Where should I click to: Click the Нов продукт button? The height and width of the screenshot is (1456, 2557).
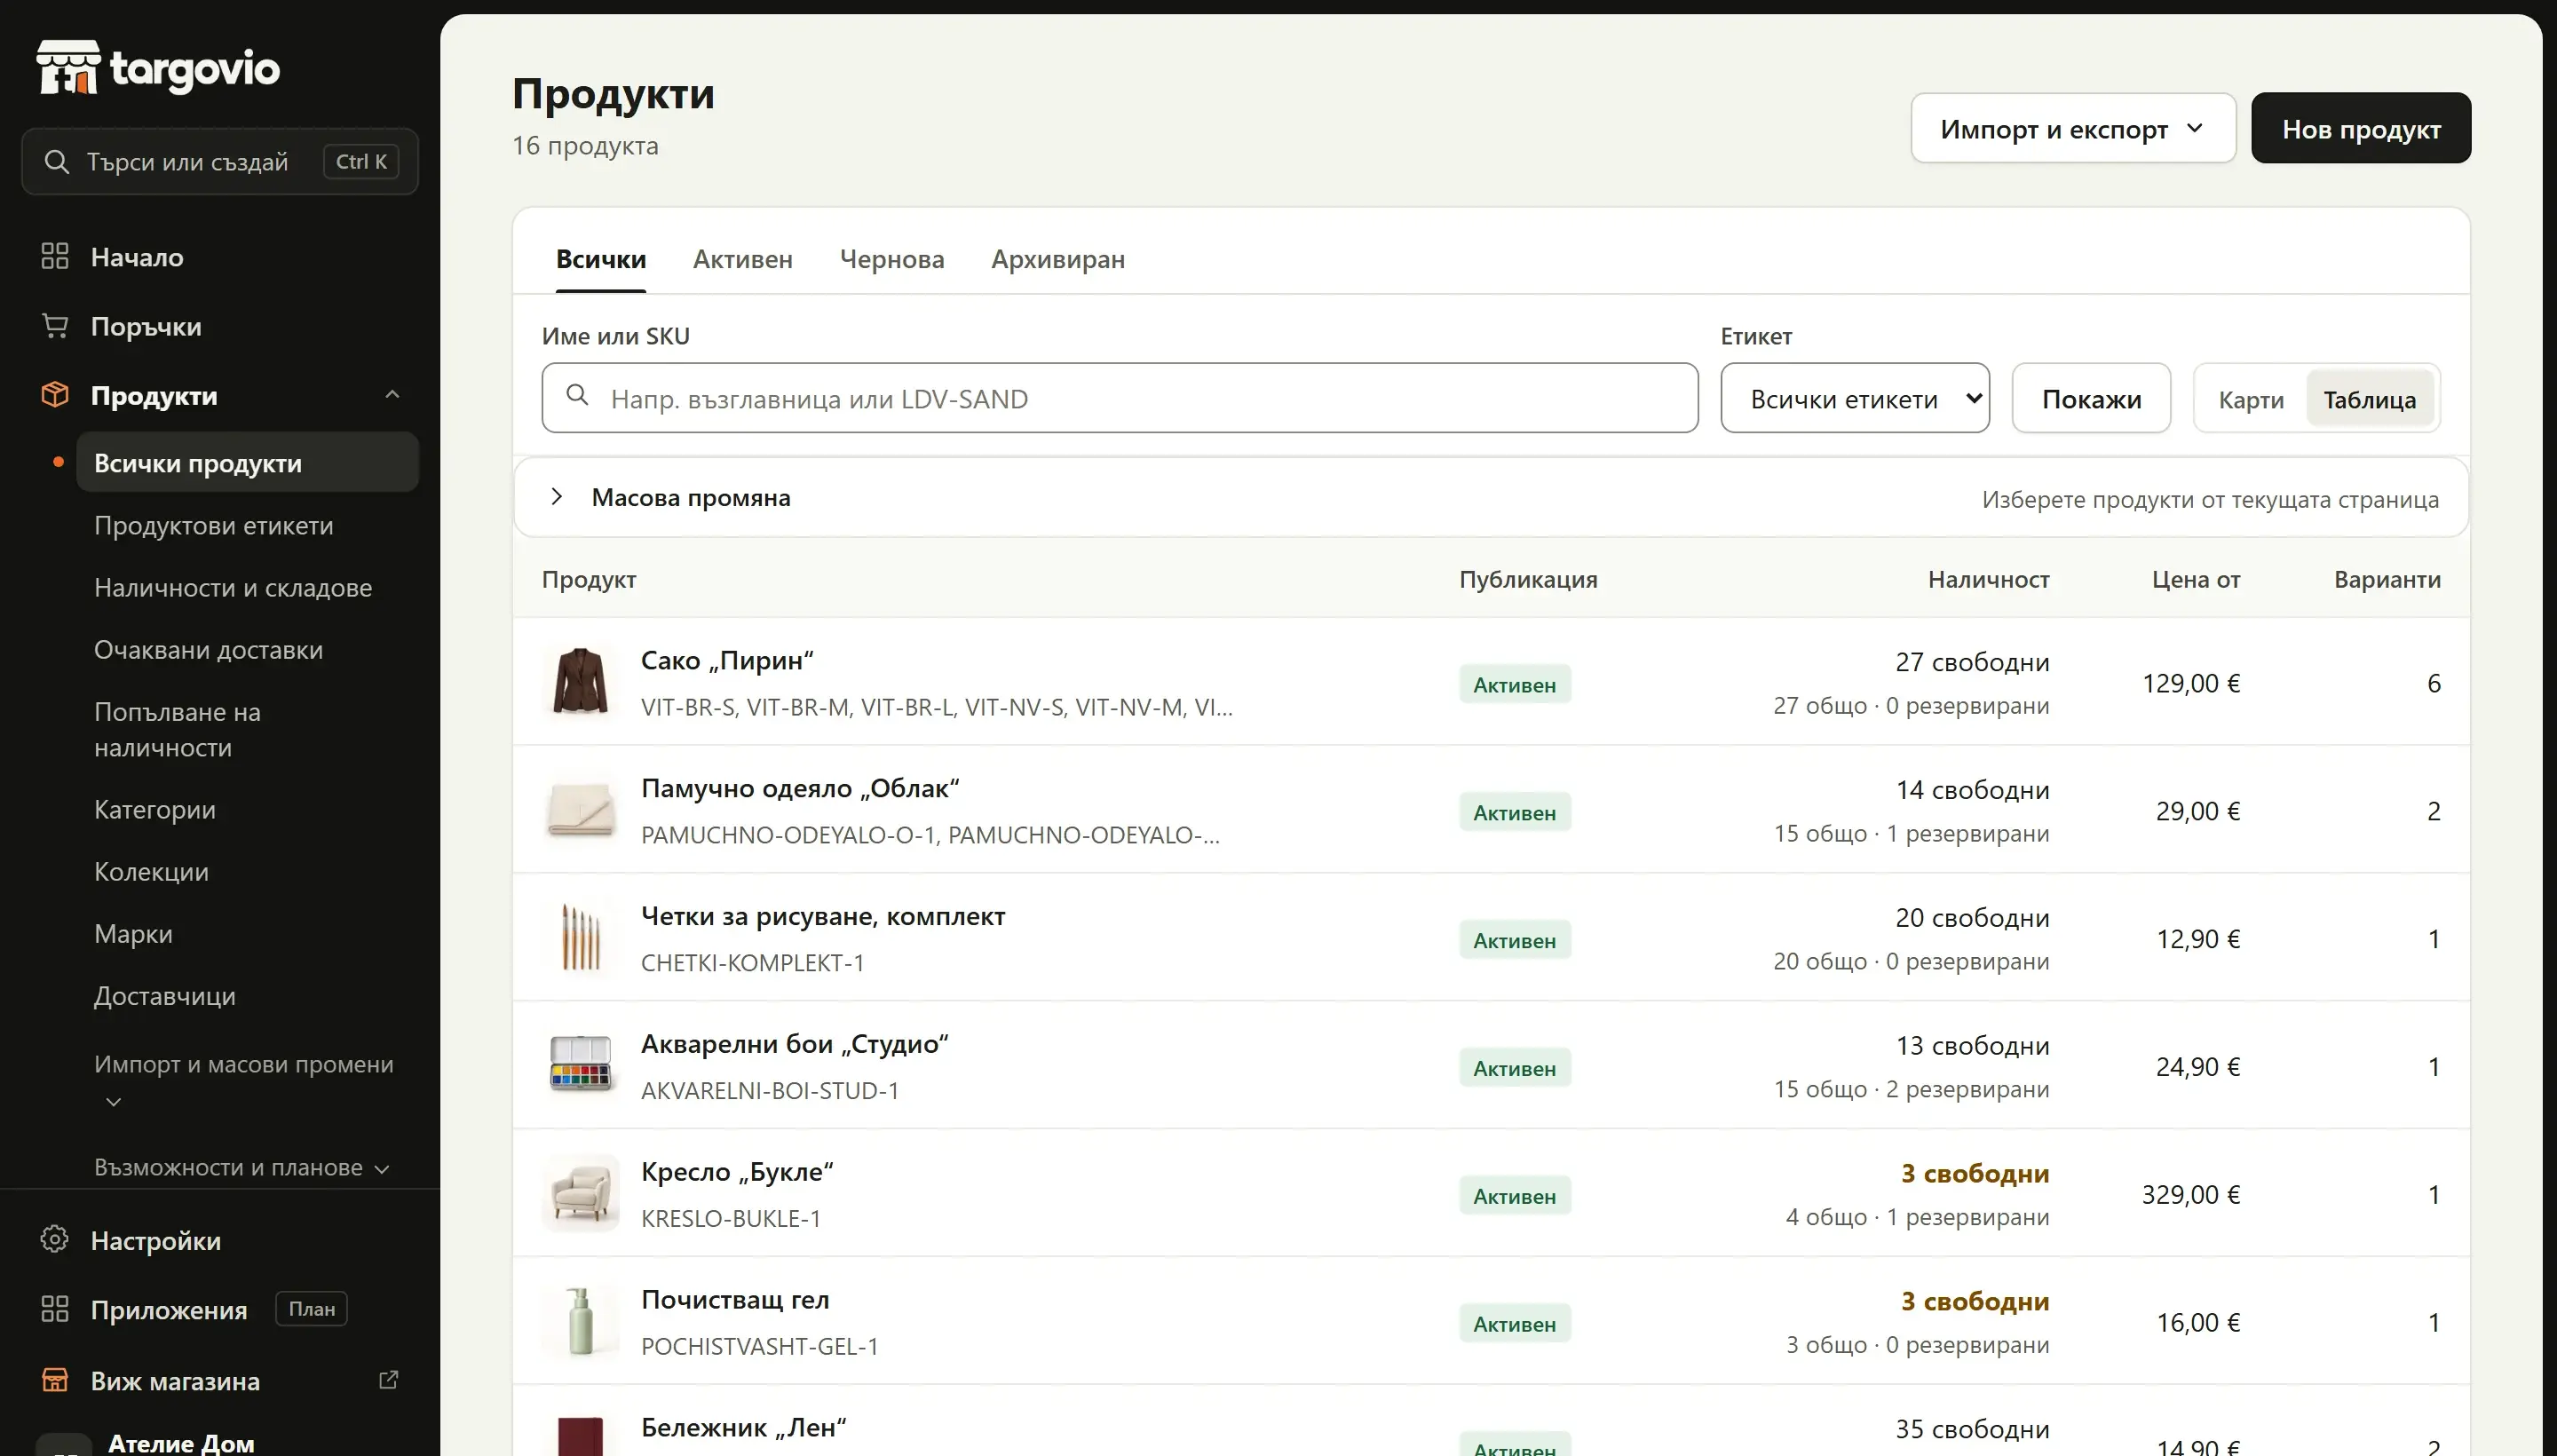[2361, 128]
